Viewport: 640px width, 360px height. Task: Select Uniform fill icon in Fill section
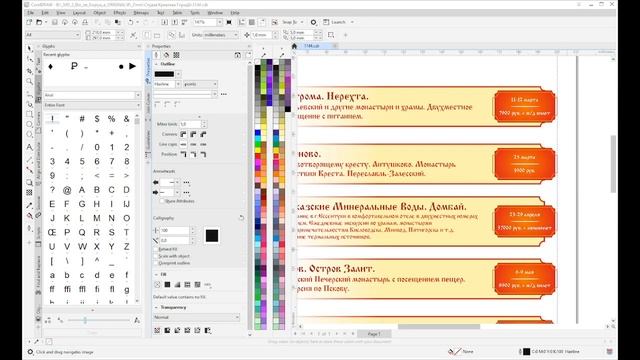(167, 284)
